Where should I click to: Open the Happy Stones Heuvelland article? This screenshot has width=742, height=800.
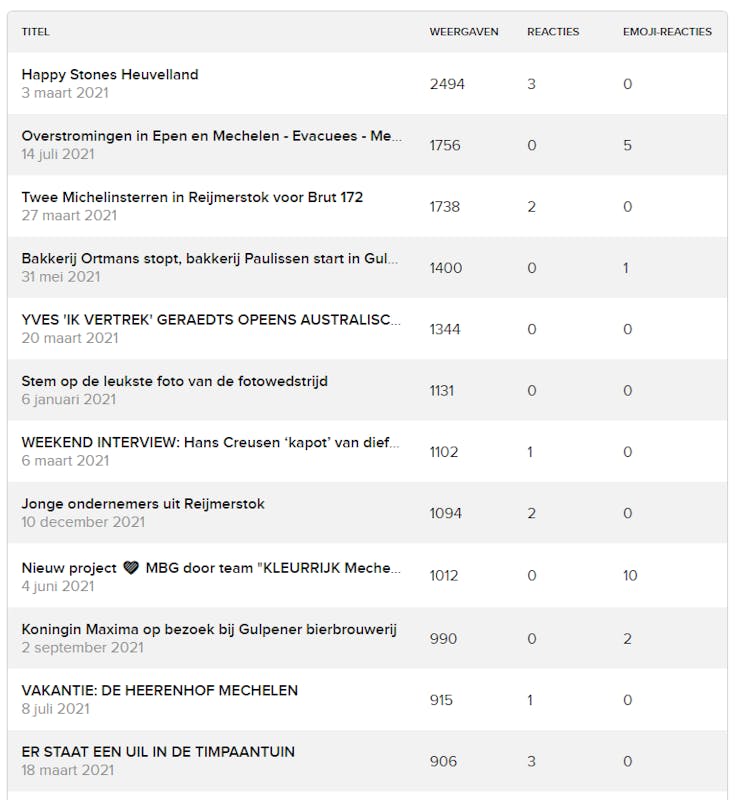point(110,74)
